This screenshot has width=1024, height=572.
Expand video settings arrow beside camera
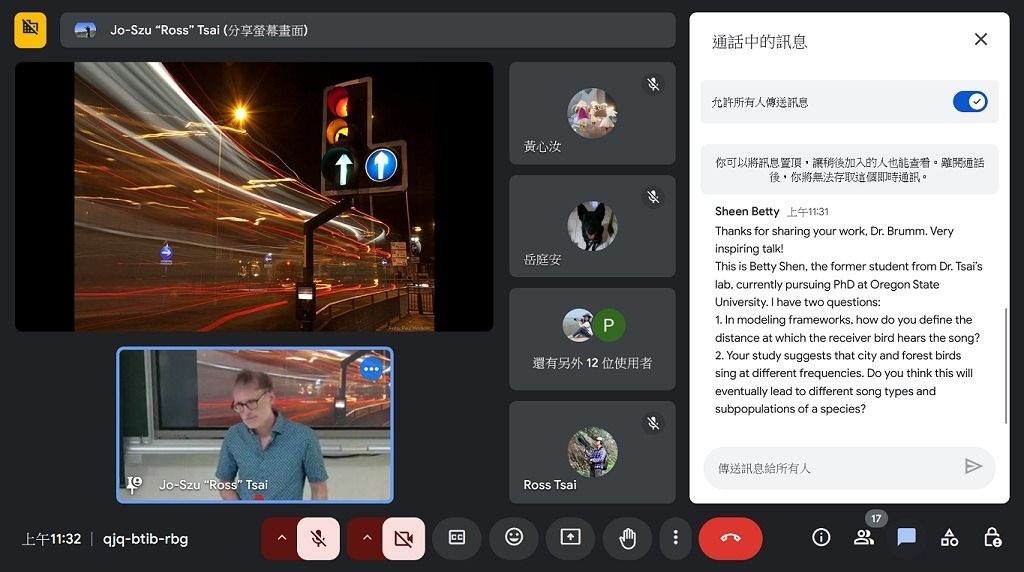pos(367,538)
